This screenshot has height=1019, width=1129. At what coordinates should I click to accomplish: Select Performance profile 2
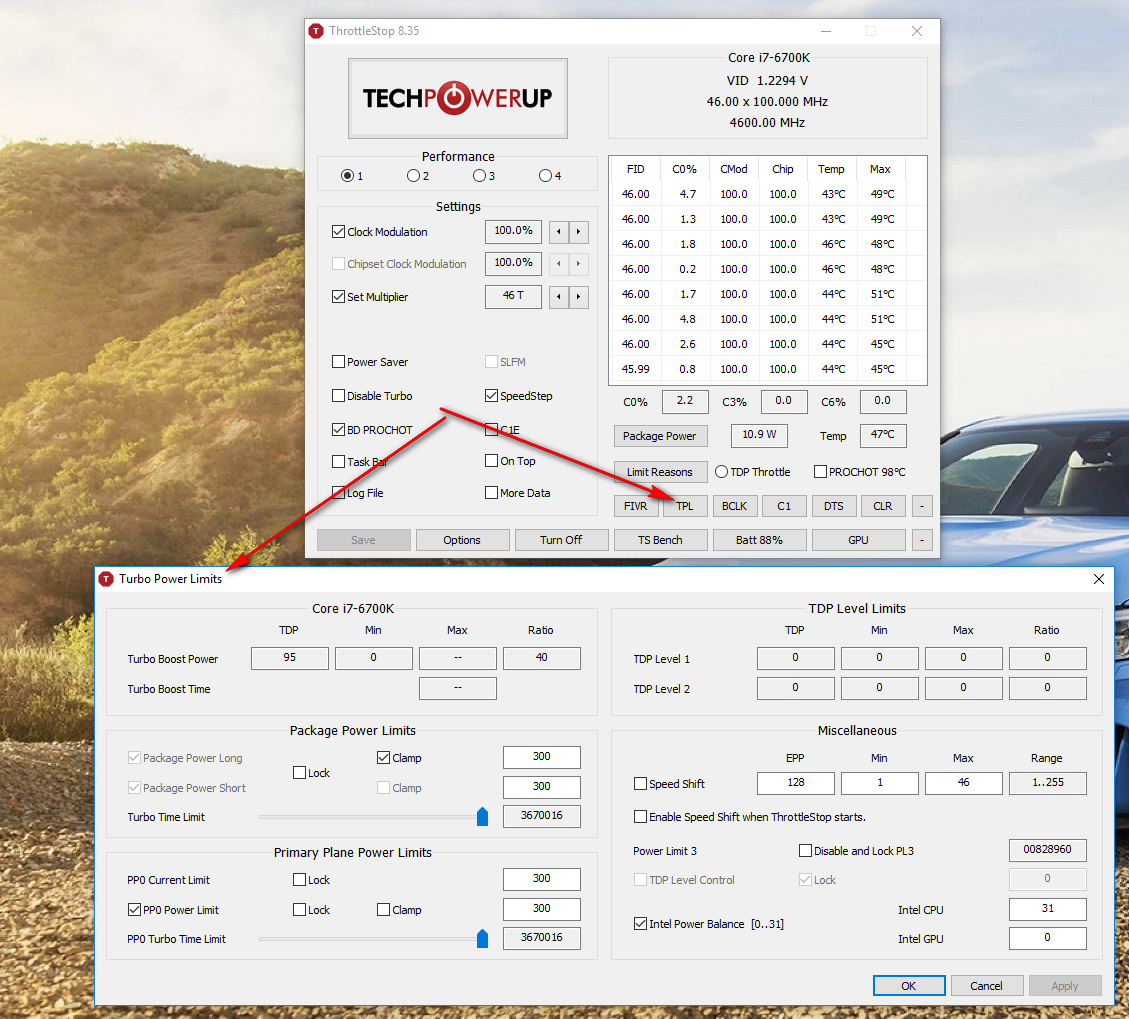[413, 176]
